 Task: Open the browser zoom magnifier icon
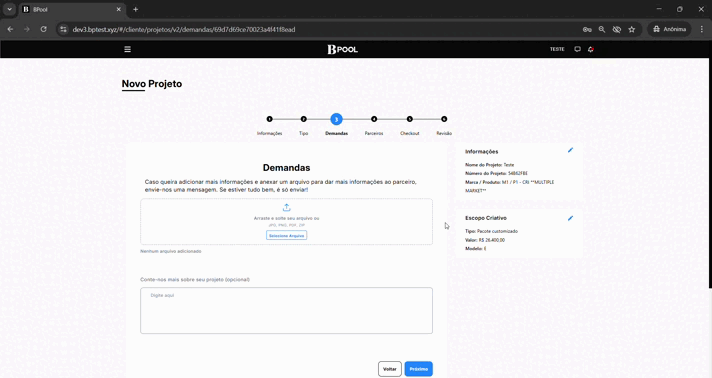(602, 29)
